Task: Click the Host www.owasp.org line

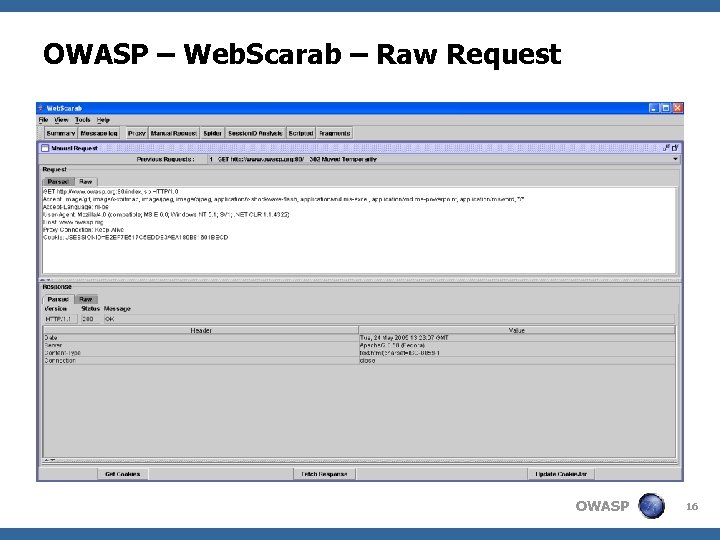Action: tap(73, 222)
